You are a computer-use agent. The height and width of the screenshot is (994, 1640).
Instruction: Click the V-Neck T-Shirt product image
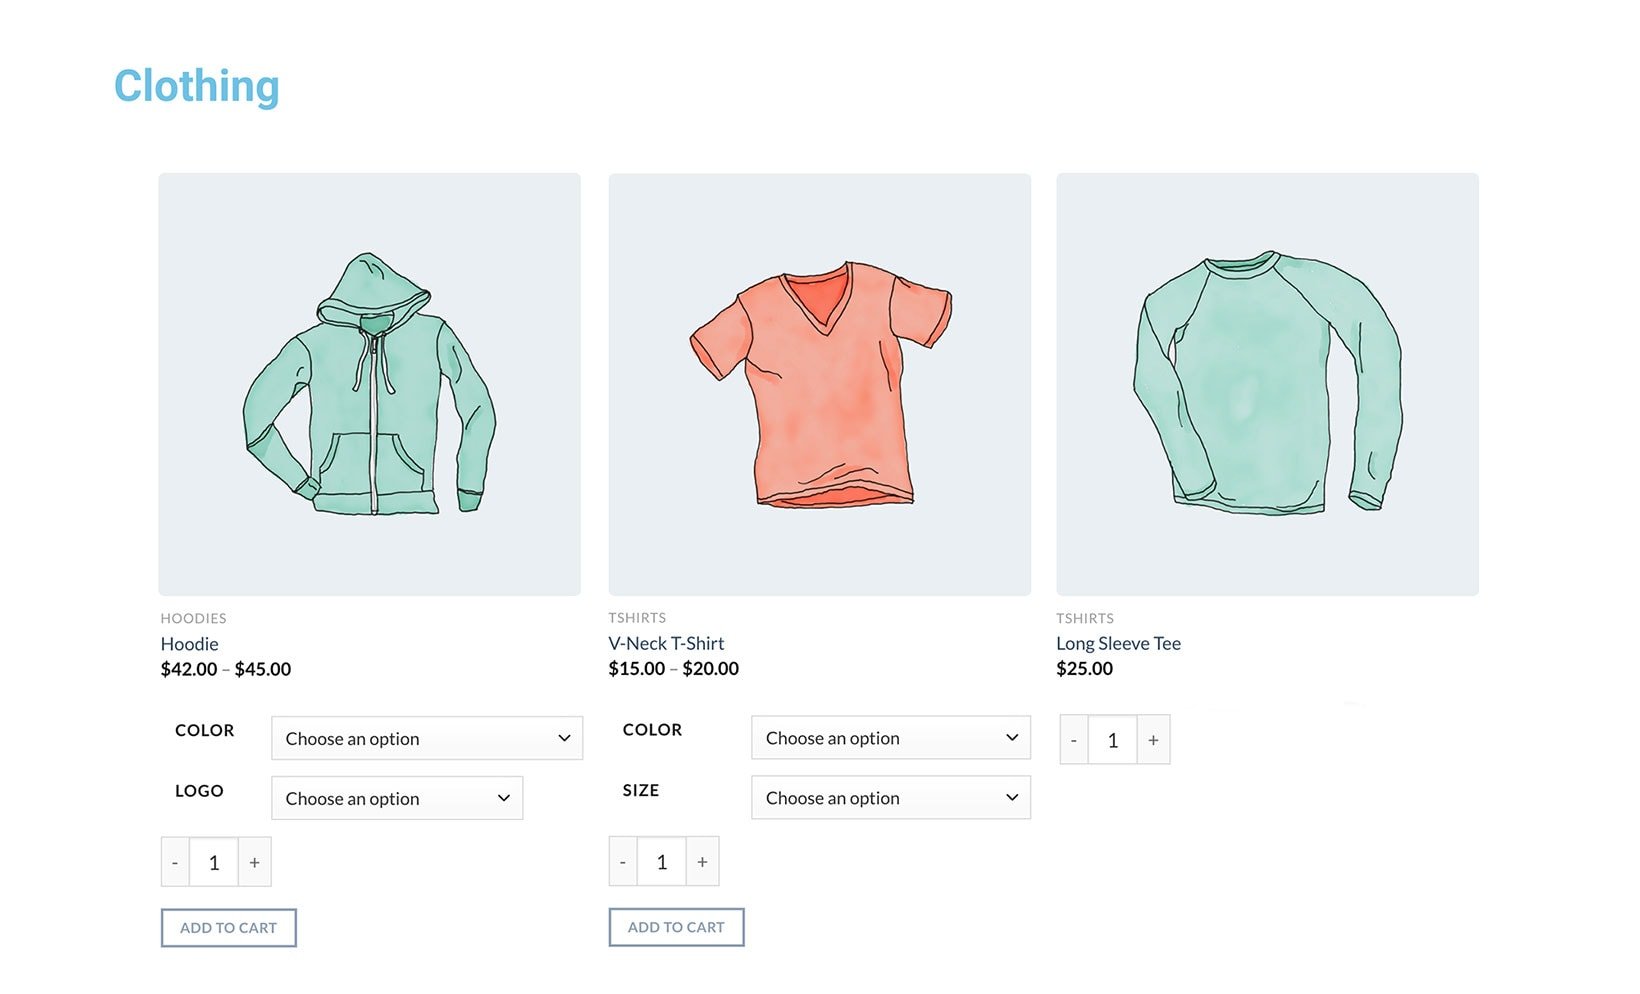pyautogui.click(x=819, y=382)
